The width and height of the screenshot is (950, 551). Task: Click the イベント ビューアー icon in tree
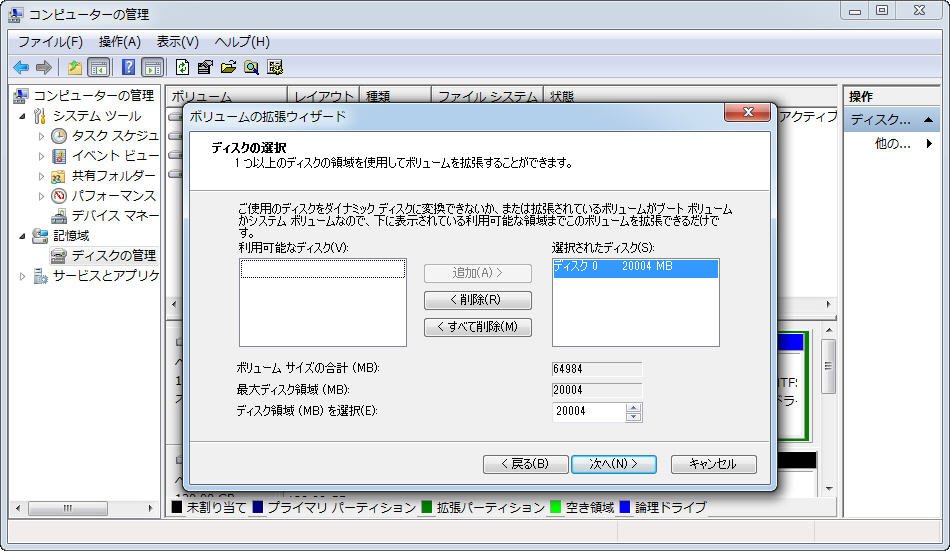coord(59,156)
